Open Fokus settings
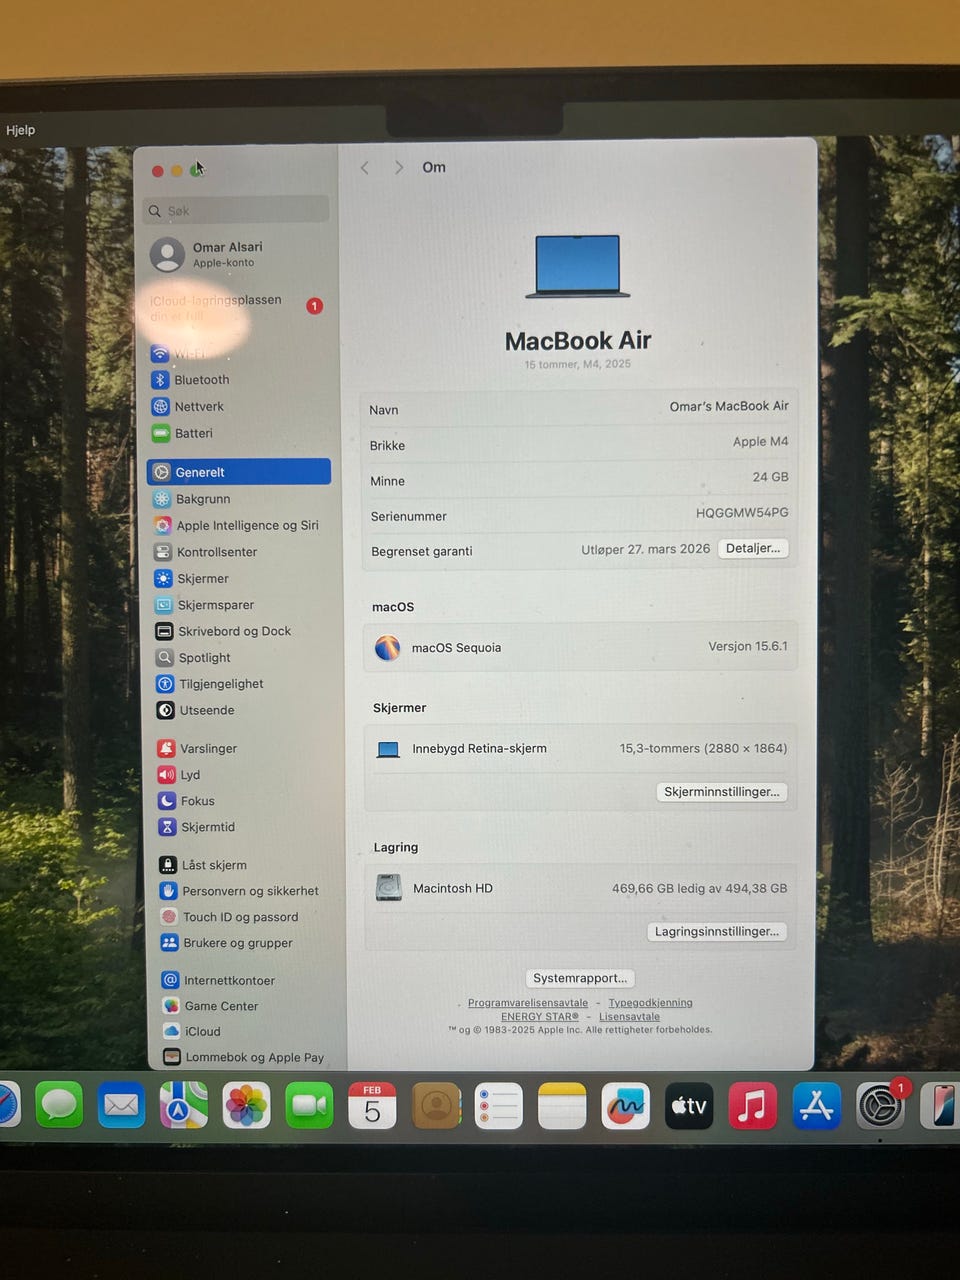The image size is (960, 1280). click(x=187, y=801)
